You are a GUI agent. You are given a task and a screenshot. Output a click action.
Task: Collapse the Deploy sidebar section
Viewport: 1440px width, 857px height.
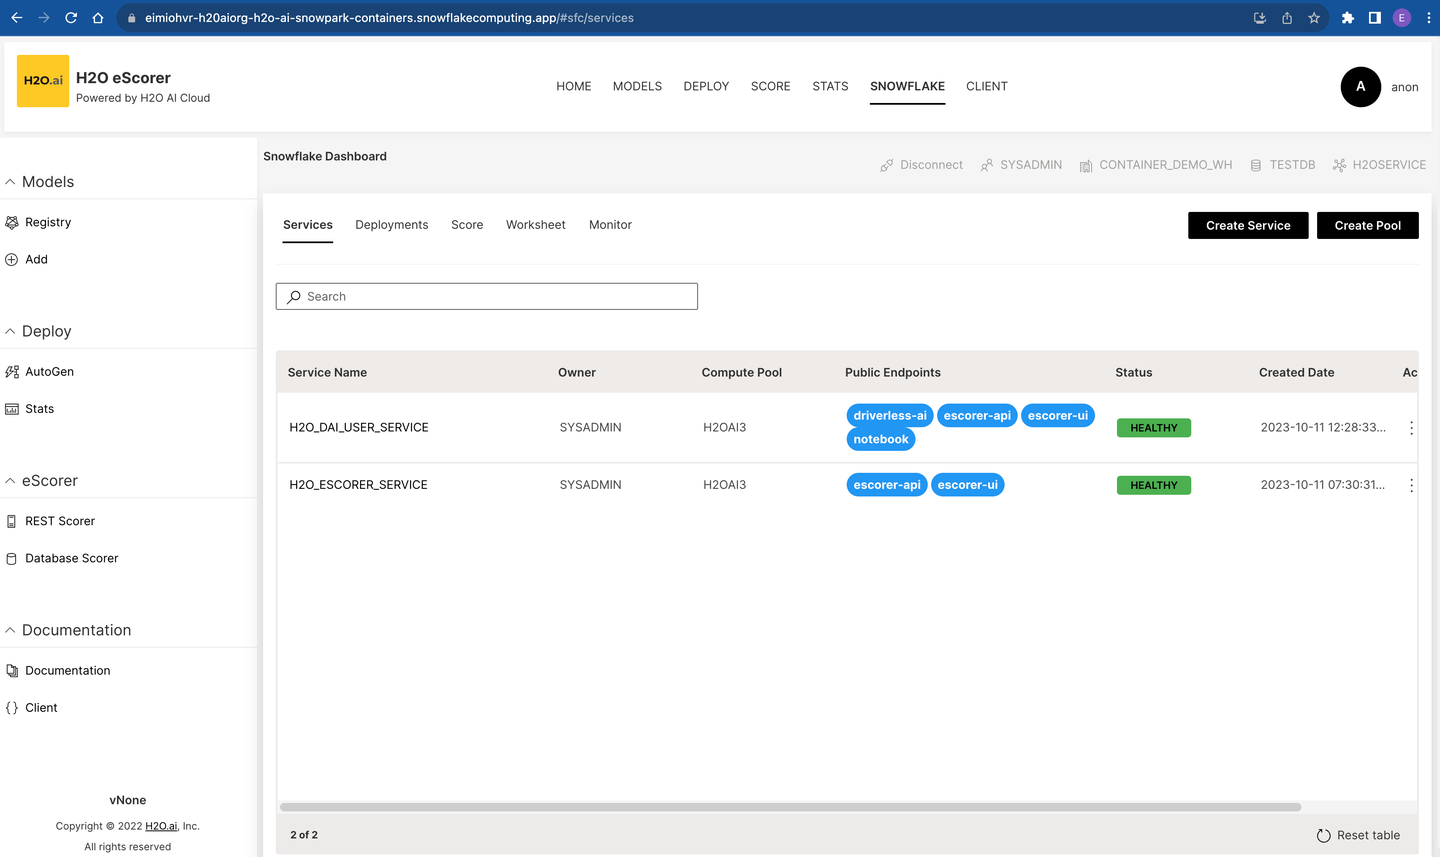pyautogui.click(x=10, y=331)
